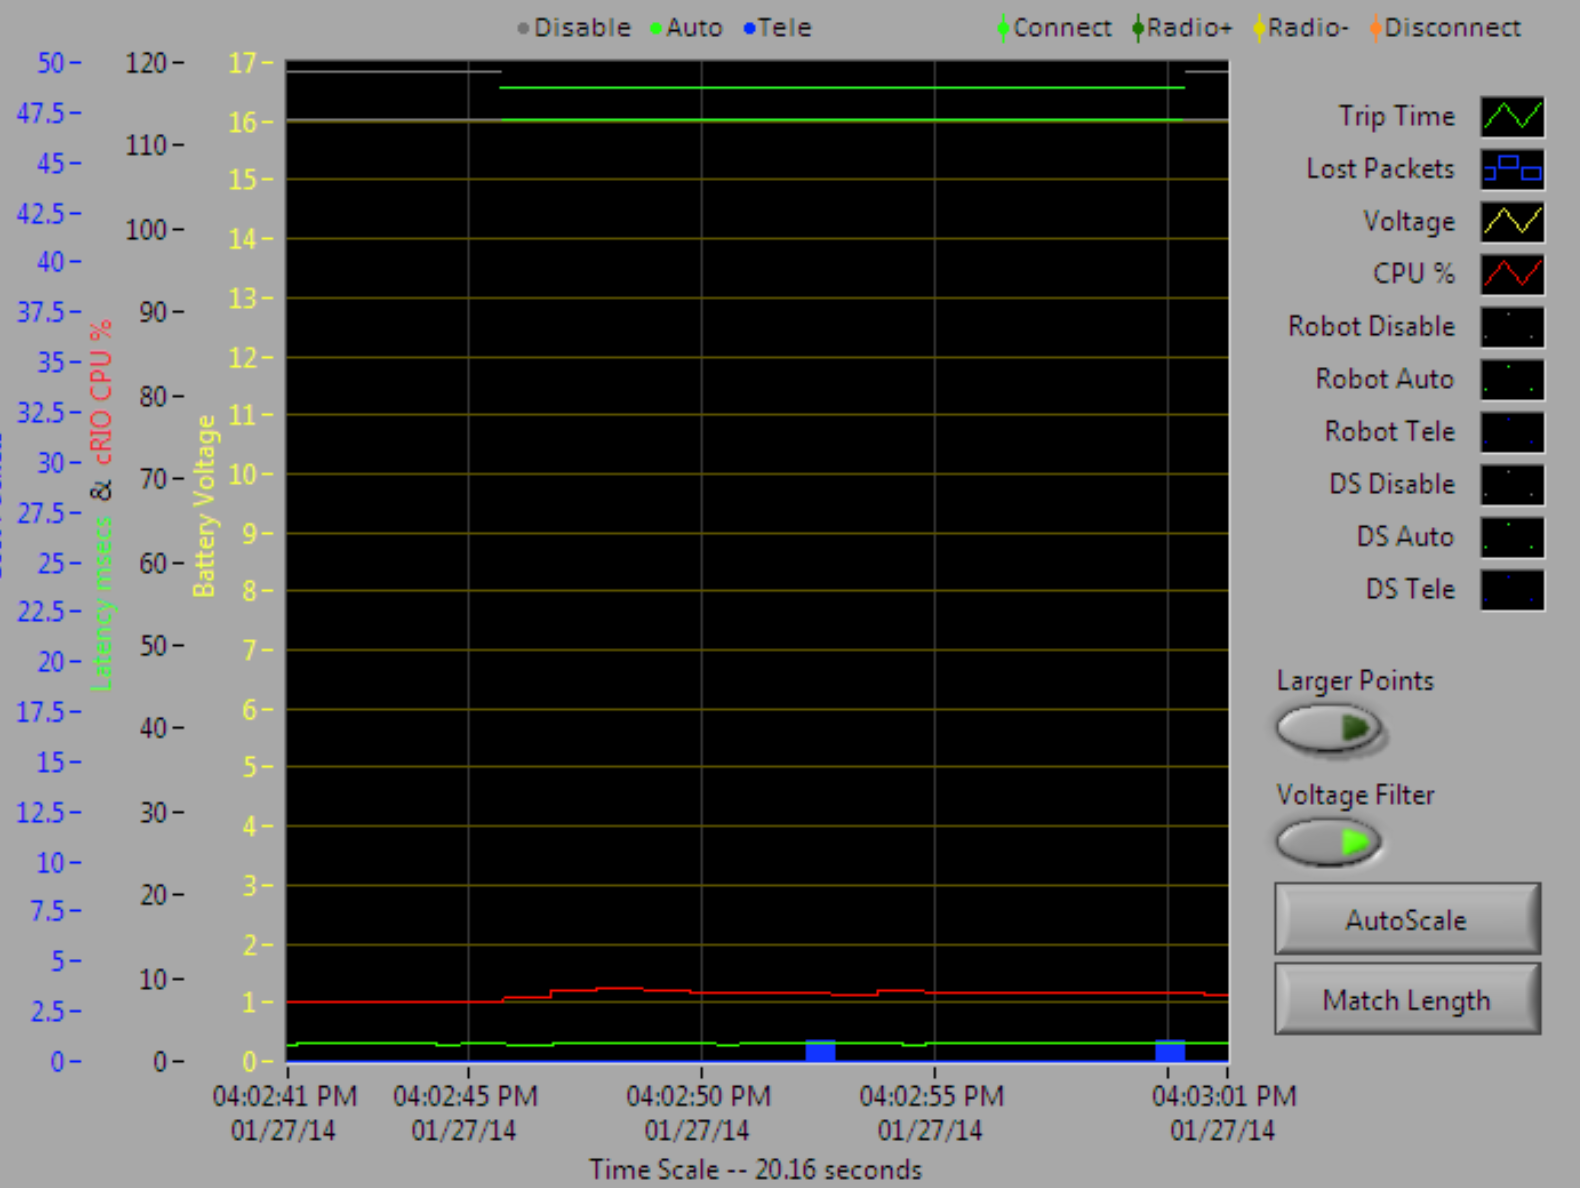Image resolution: width=1580 pixels, height=1188 pixels.
Task: Click the Robot Auto plot legend icon
Action: pos(1512,379)
